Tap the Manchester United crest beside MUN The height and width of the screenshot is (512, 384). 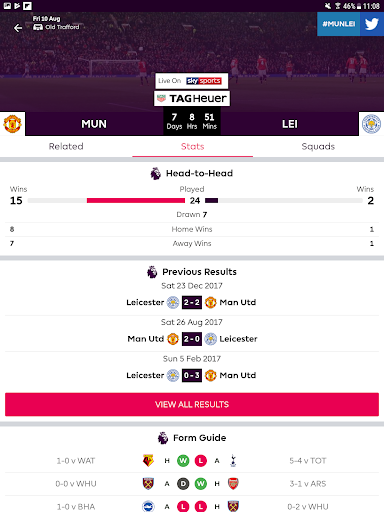(12, 124)
